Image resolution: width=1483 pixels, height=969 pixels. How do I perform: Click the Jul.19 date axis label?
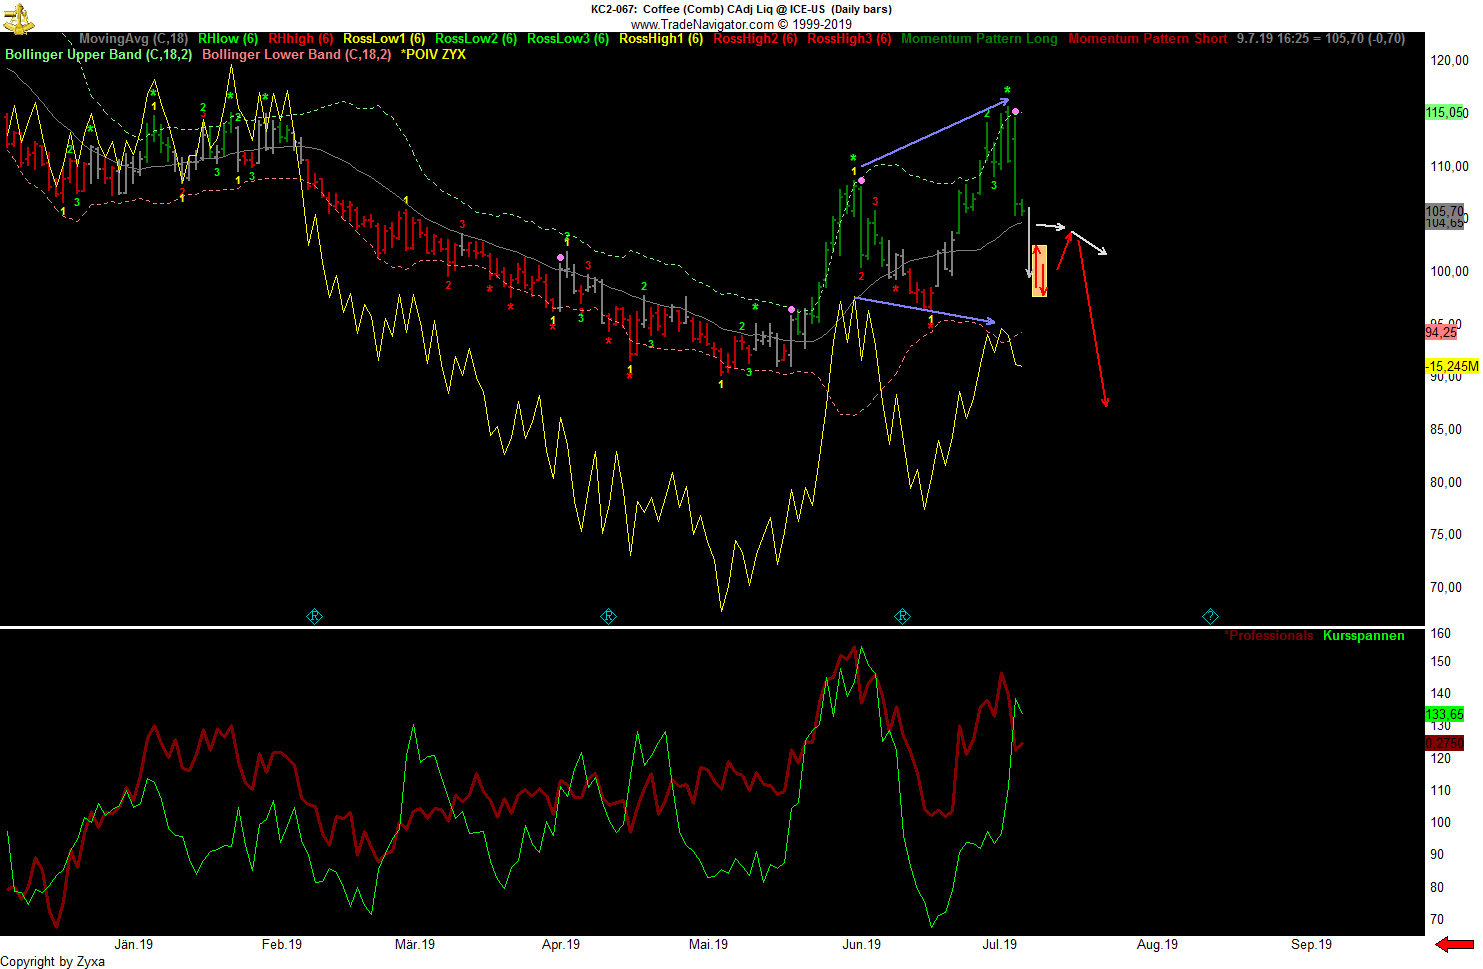click(x=999, y=944)
